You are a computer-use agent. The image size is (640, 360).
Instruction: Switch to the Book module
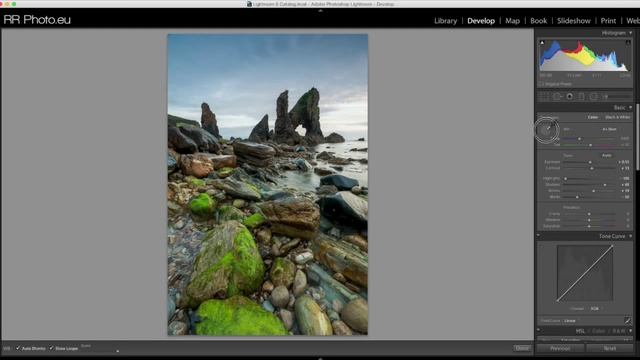coord(538,21)
